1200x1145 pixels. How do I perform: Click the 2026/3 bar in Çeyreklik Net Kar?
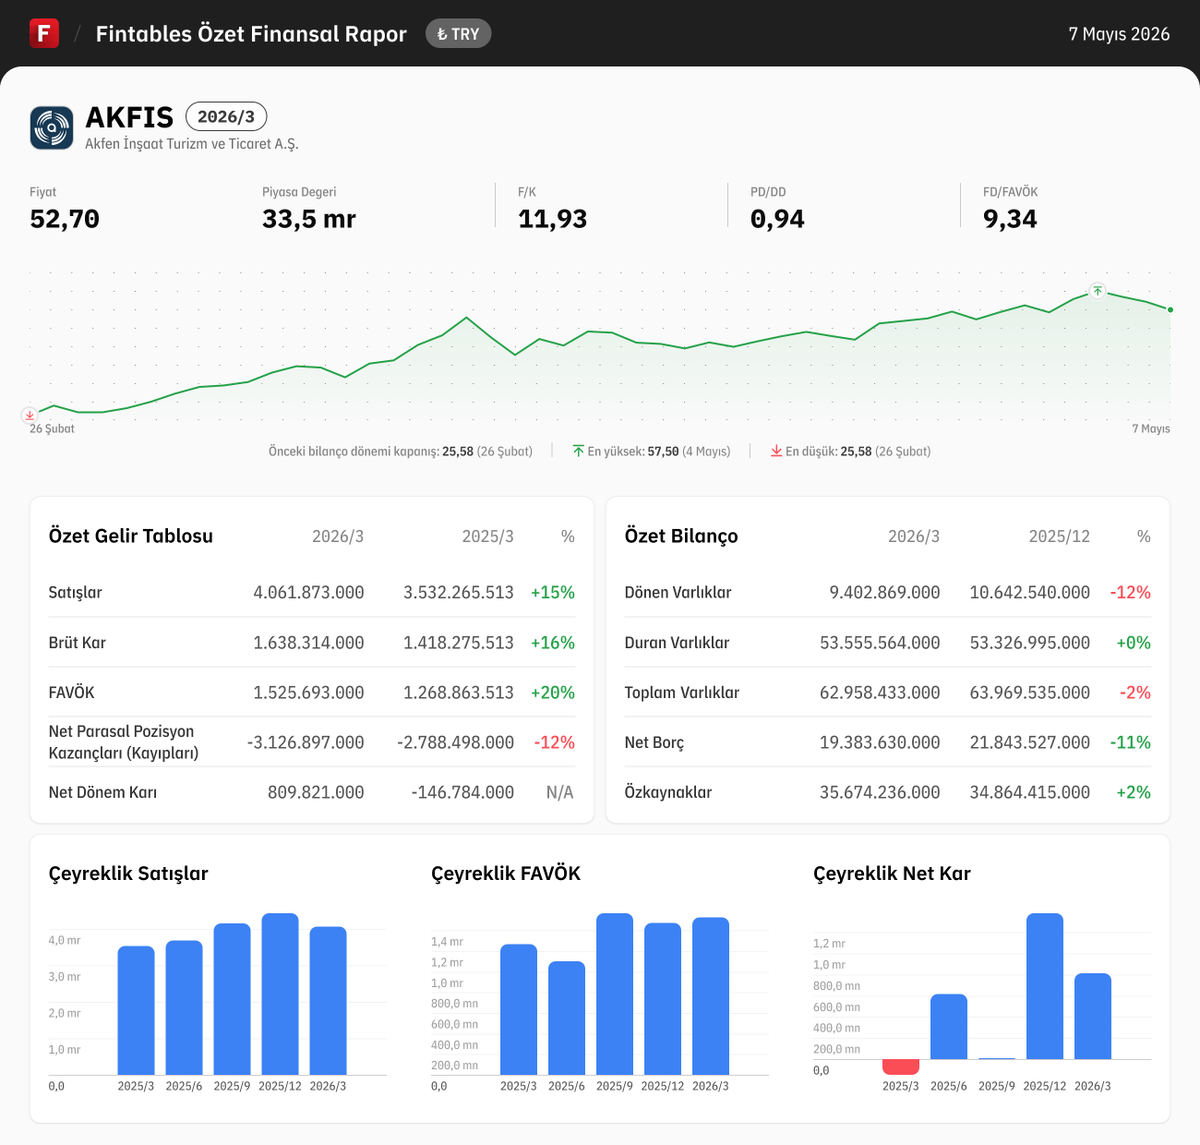tap(1093, 1016)
